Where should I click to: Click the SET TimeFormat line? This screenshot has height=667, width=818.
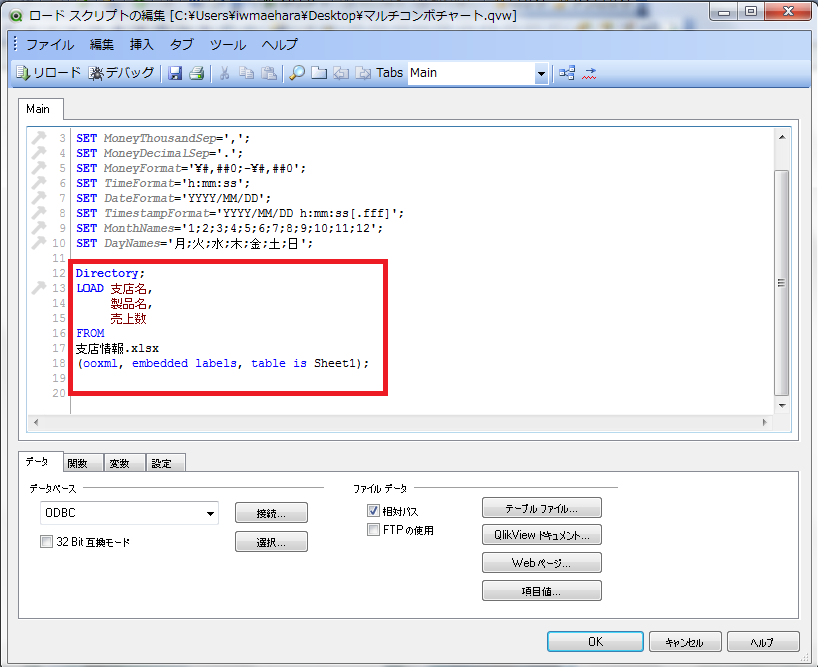pos(163,184)
